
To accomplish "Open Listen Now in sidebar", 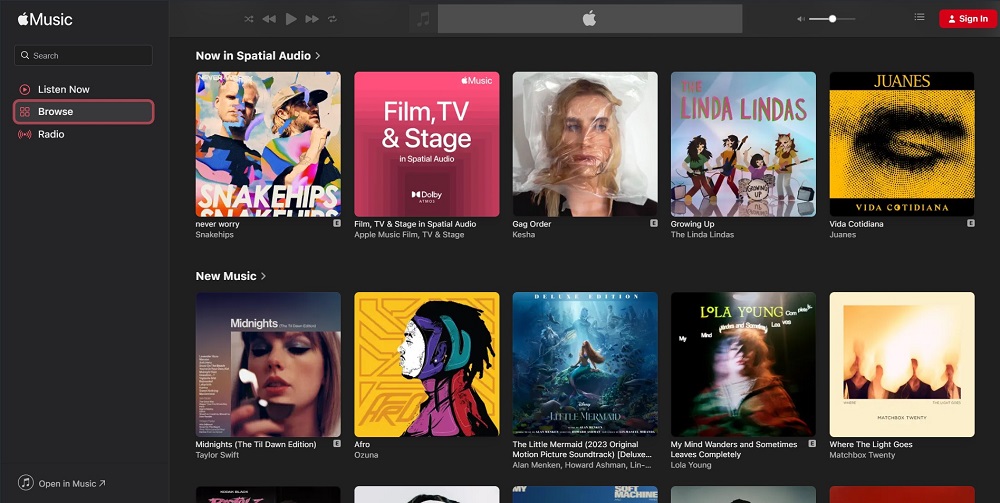I will (x=84, y=89).
